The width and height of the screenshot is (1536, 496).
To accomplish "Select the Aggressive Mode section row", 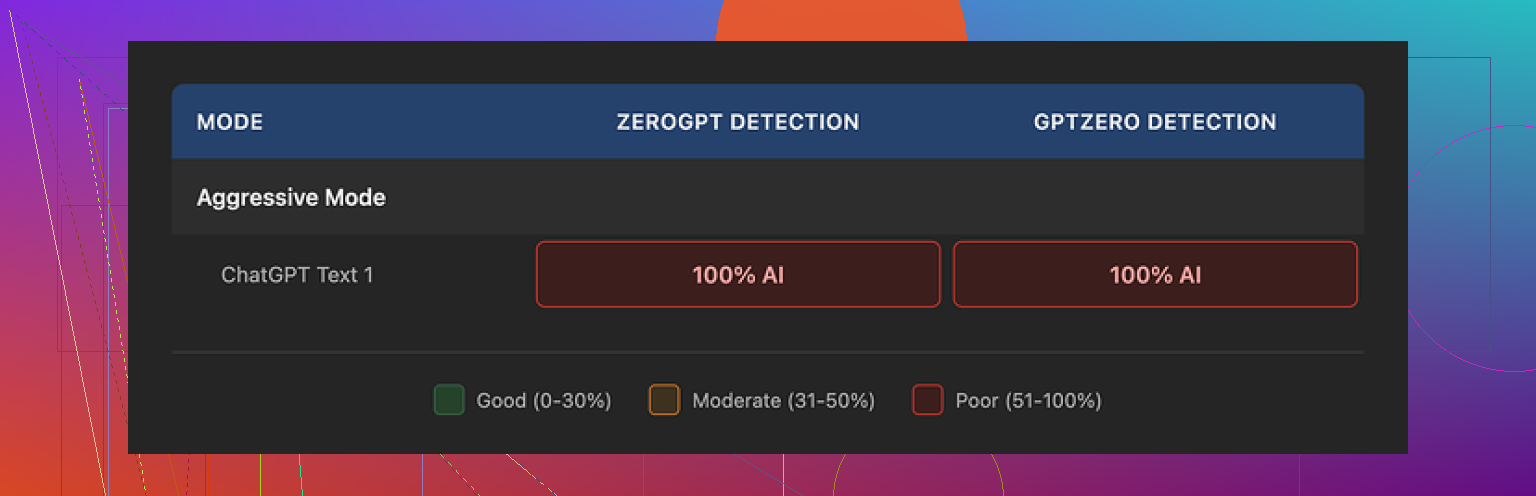I will point(291,197).
